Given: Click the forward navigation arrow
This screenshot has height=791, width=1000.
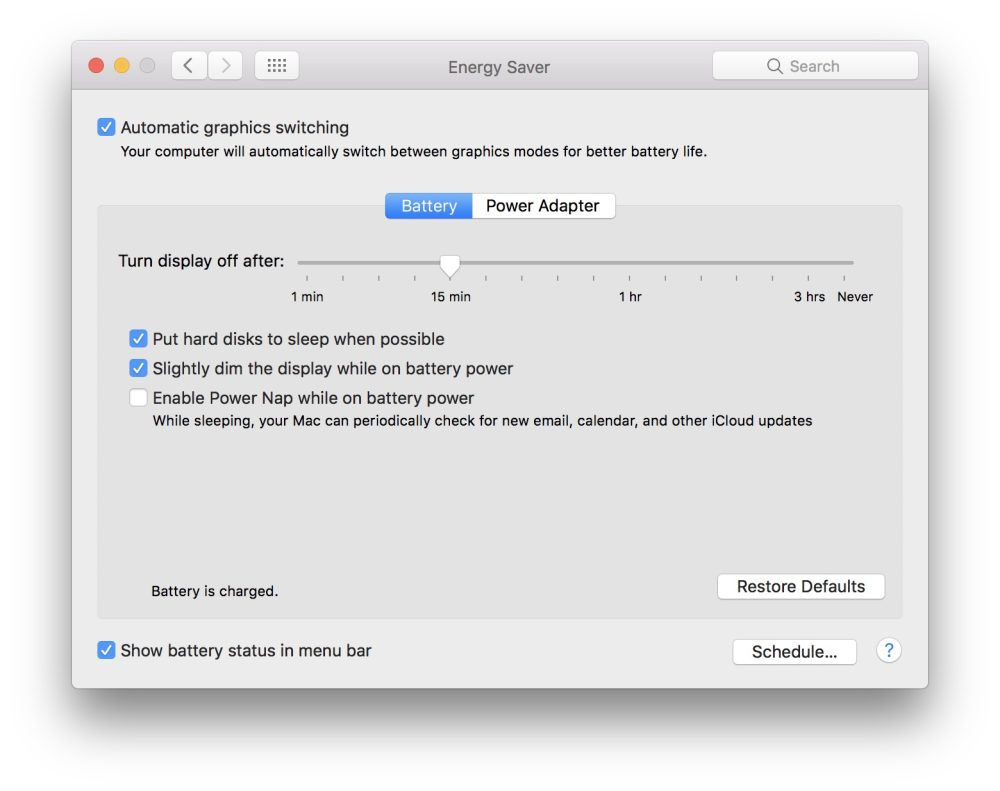Looking at the screenshot, I should tap(225, 65).
